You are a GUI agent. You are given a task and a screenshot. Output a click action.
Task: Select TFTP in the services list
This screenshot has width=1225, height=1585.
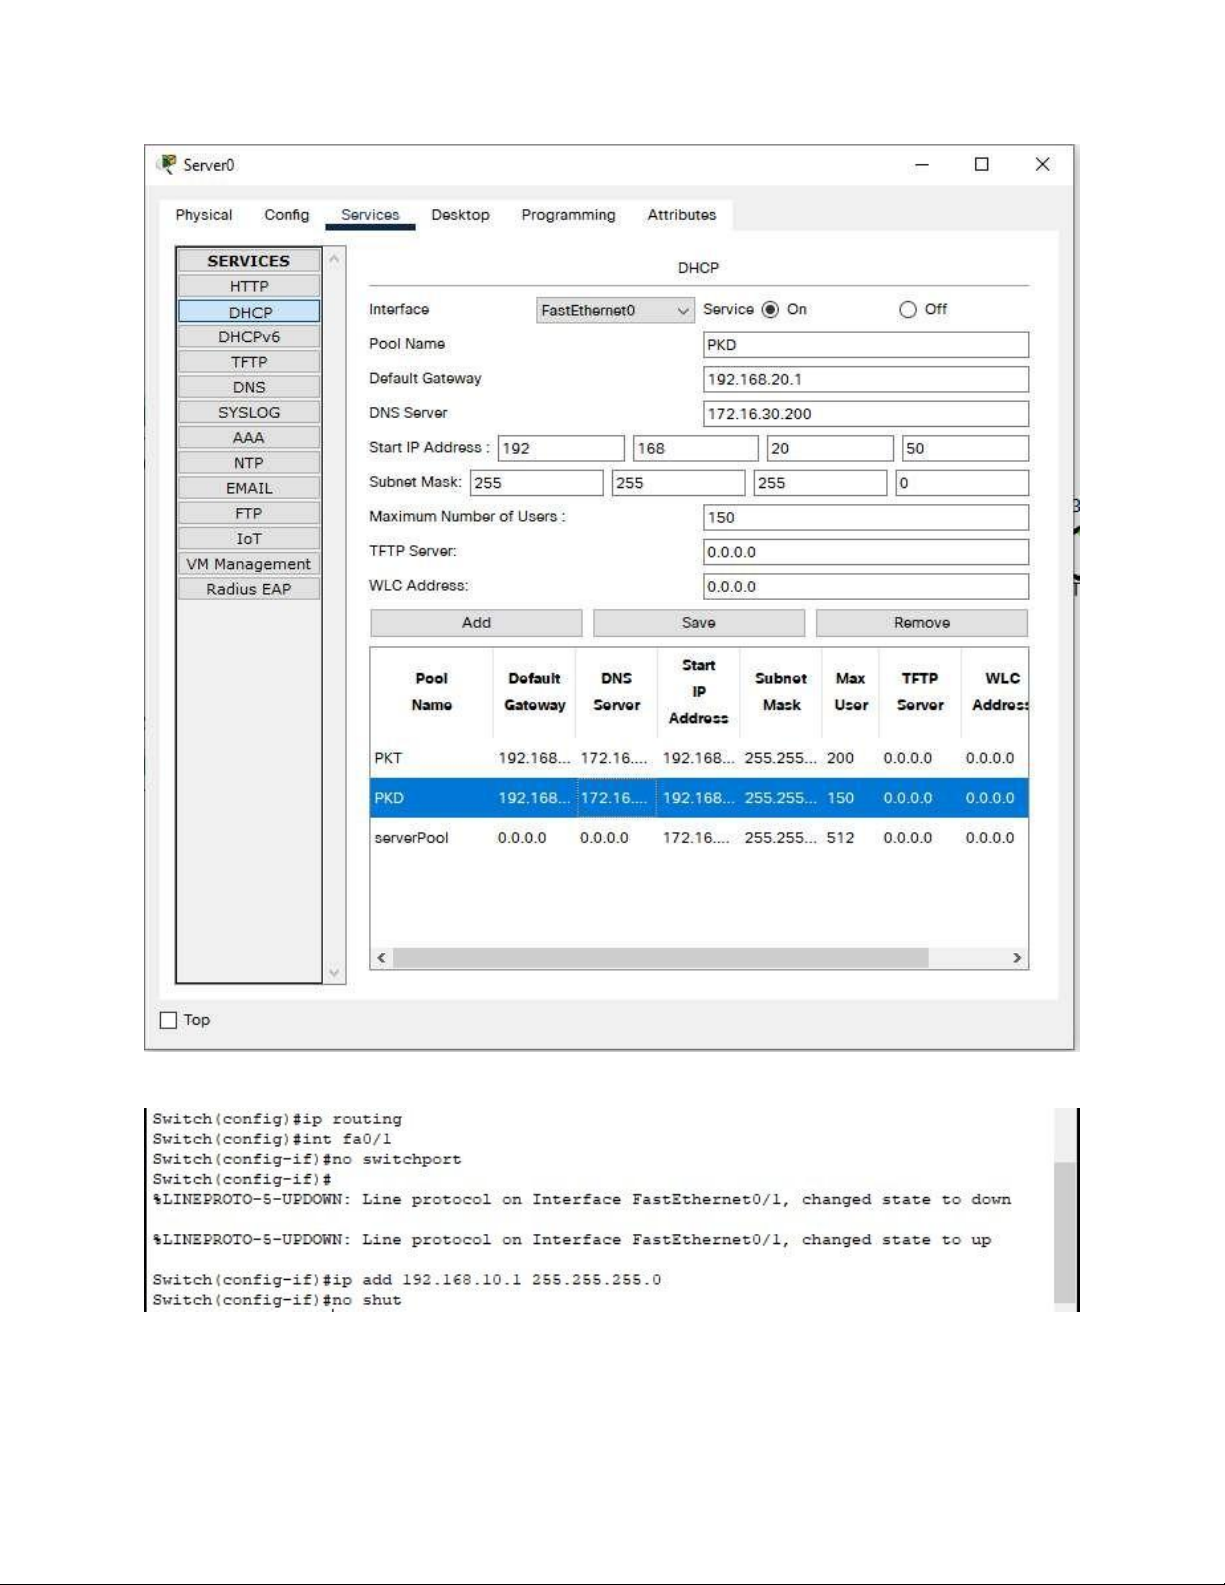(x=249, y=362)
